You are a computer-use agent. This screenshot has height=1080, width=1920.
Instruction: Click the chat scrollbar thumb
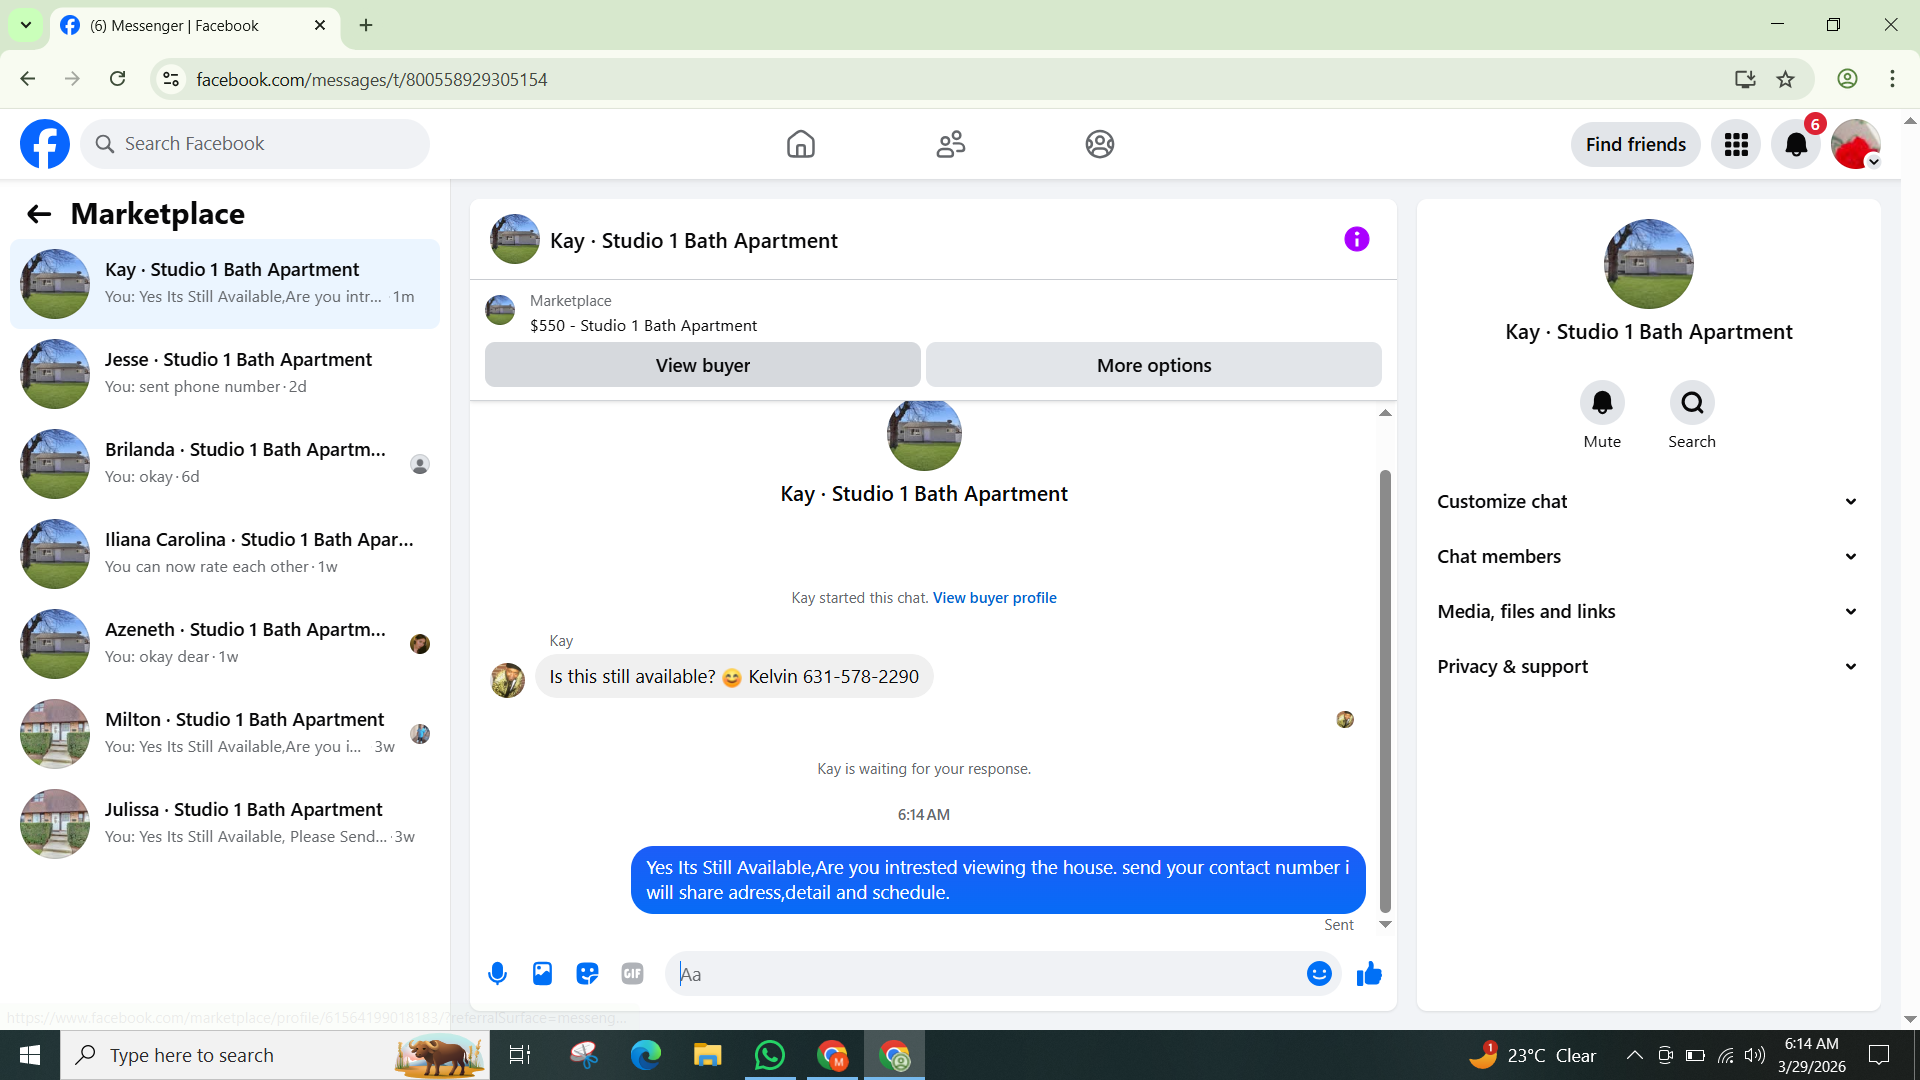tap(1385, 691)
